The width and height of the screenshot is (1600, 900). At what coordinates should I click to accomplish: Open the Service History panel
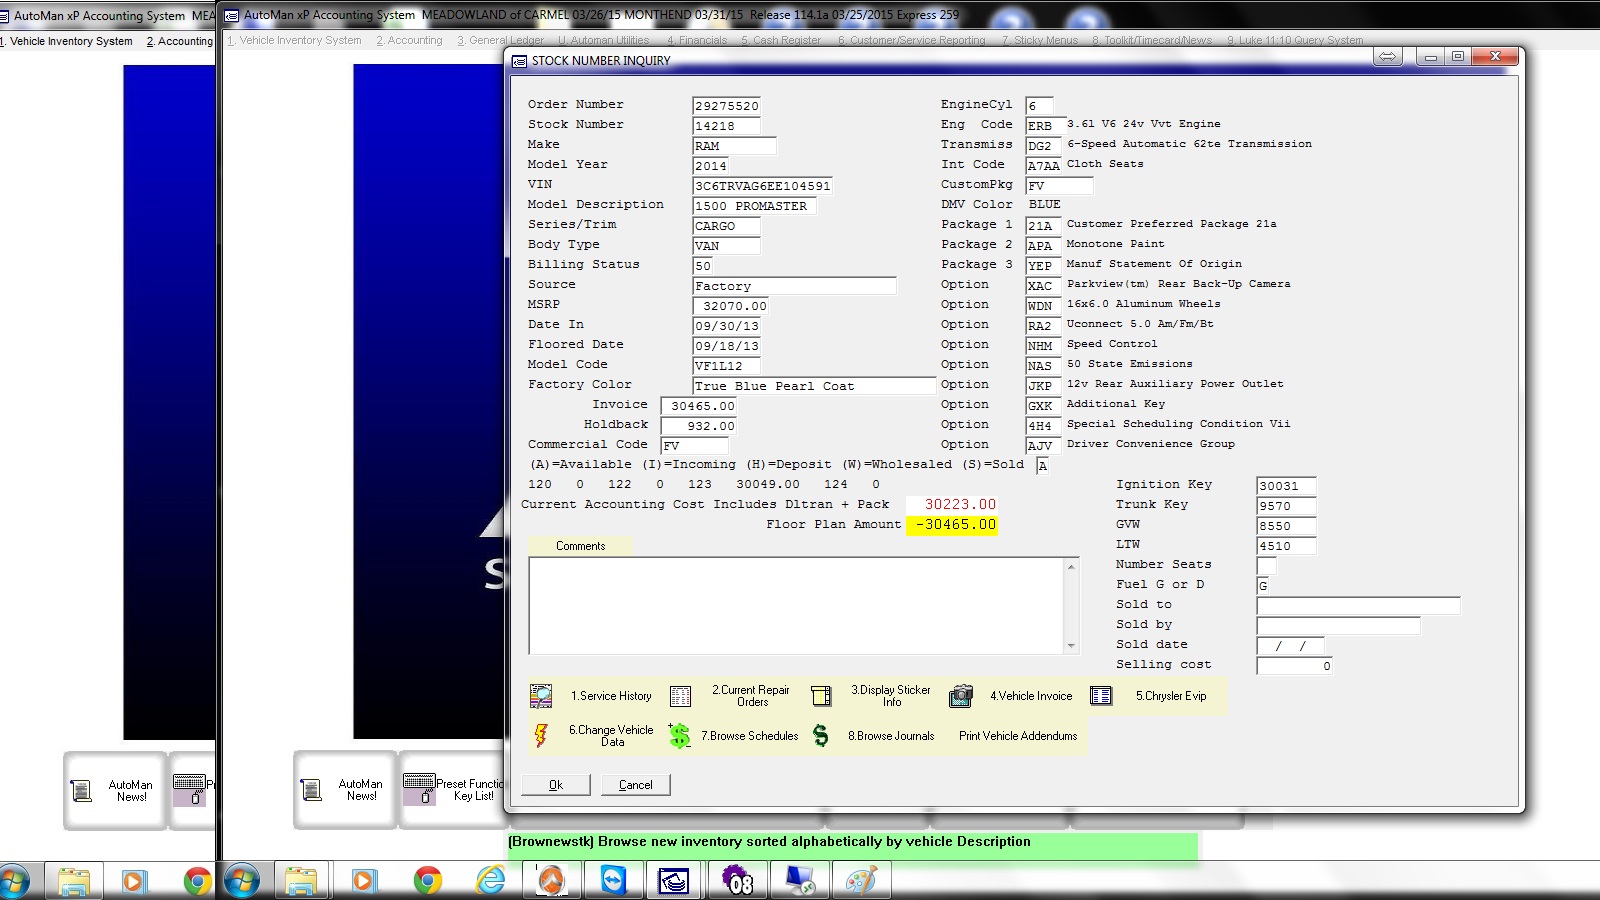pos(610,696)
